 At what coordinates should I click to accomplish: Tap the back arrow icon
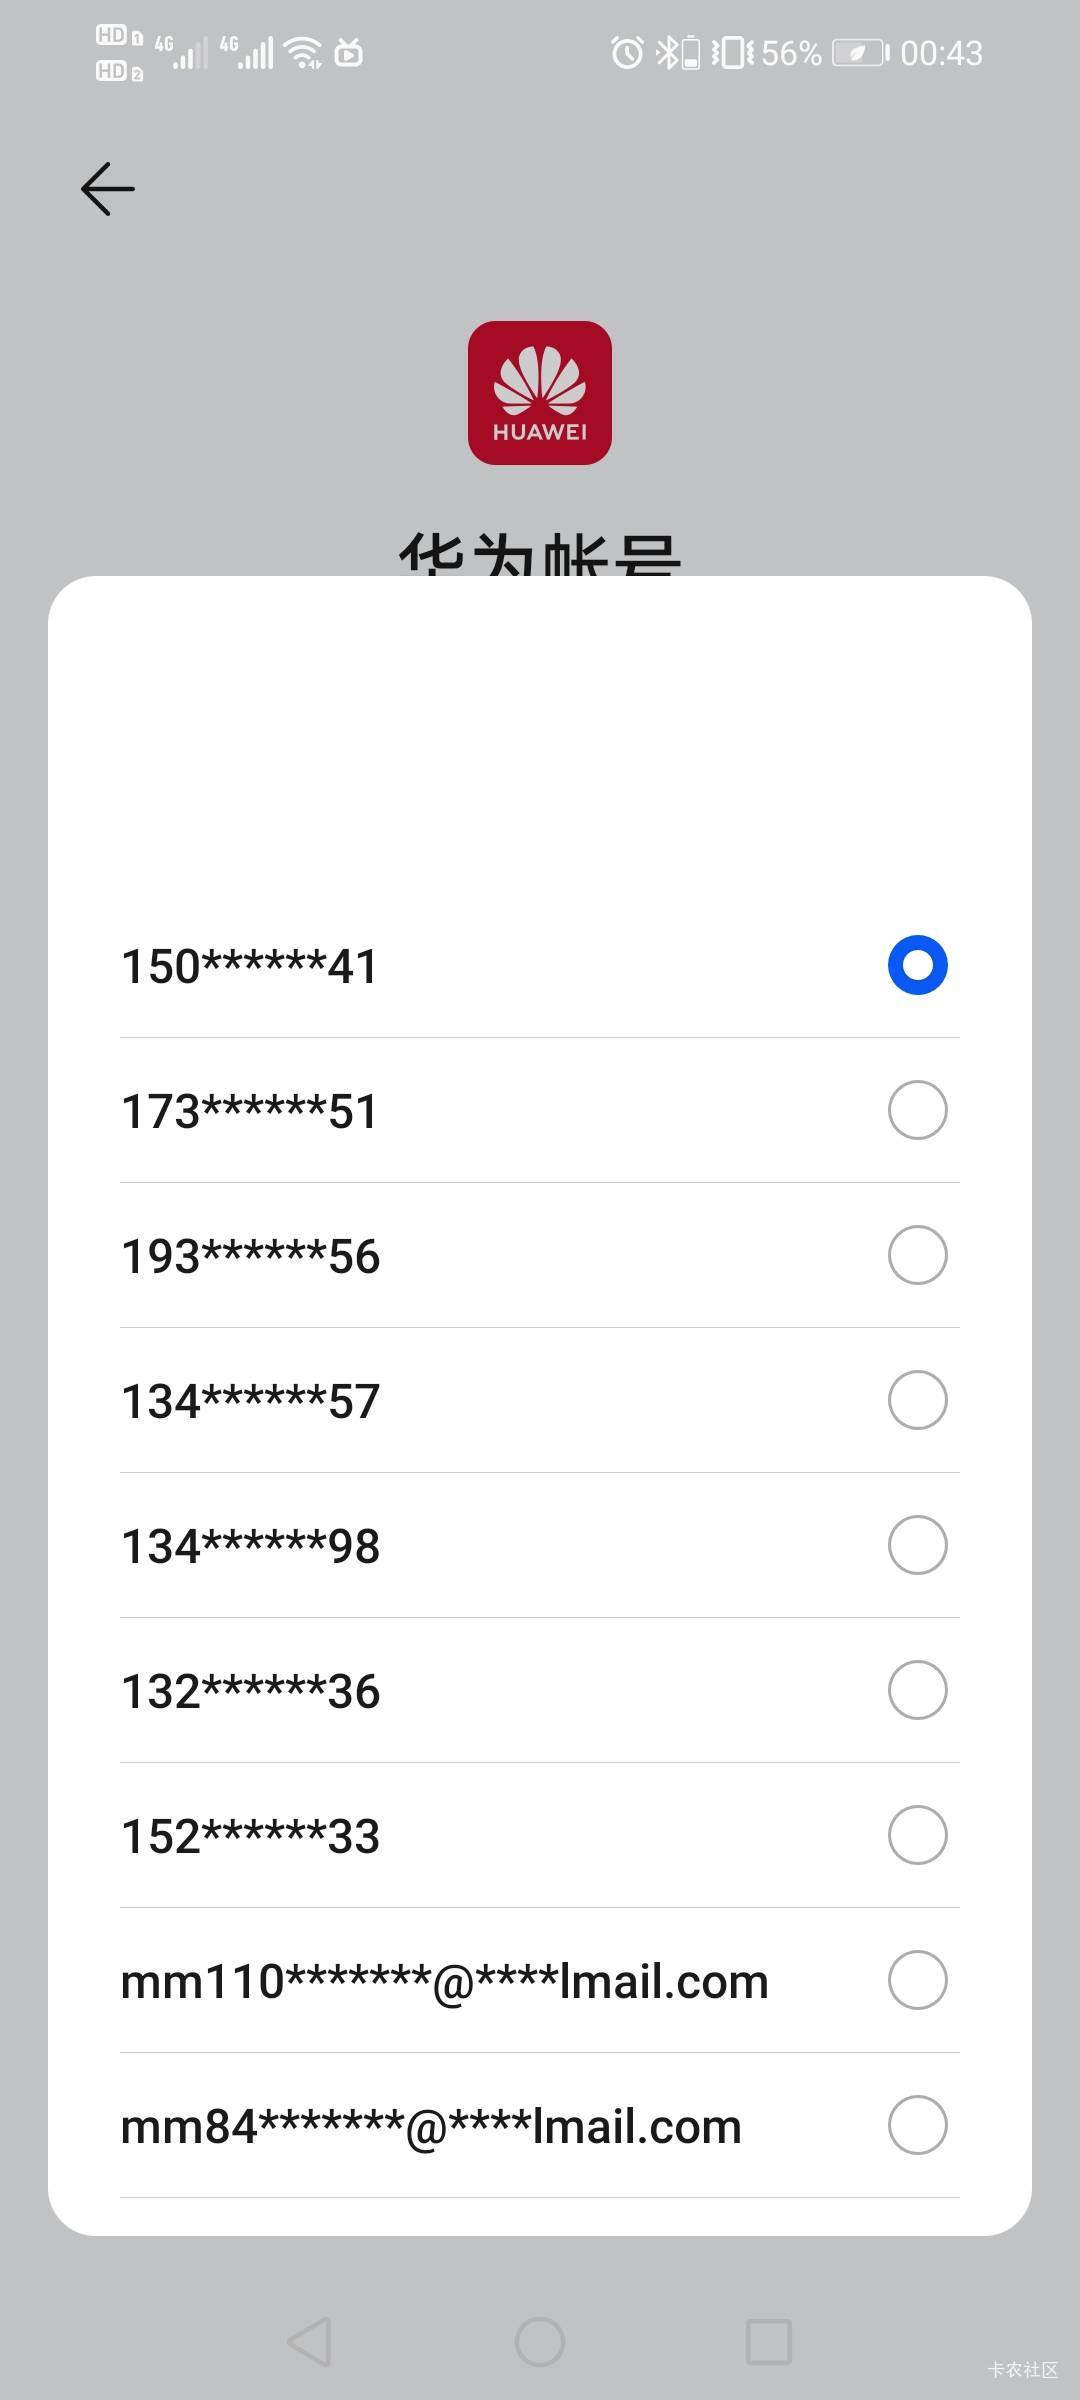pos(108,189)
